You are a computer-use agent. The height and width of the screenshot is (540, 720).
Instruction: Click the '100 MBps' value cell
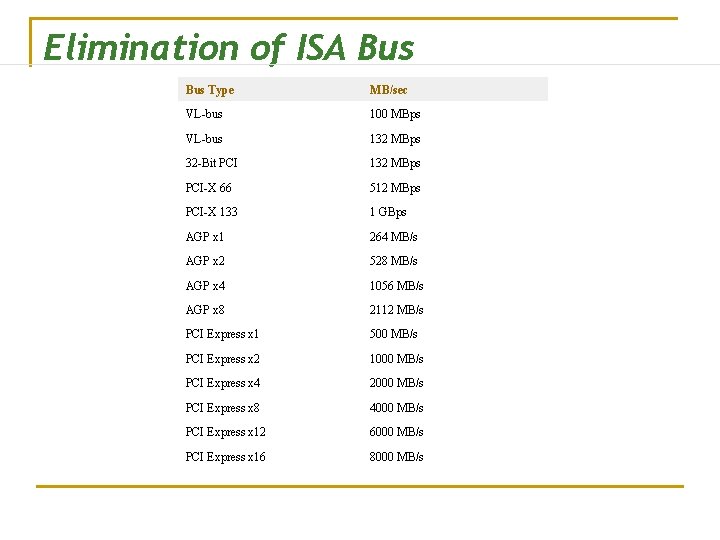point(395,114)
